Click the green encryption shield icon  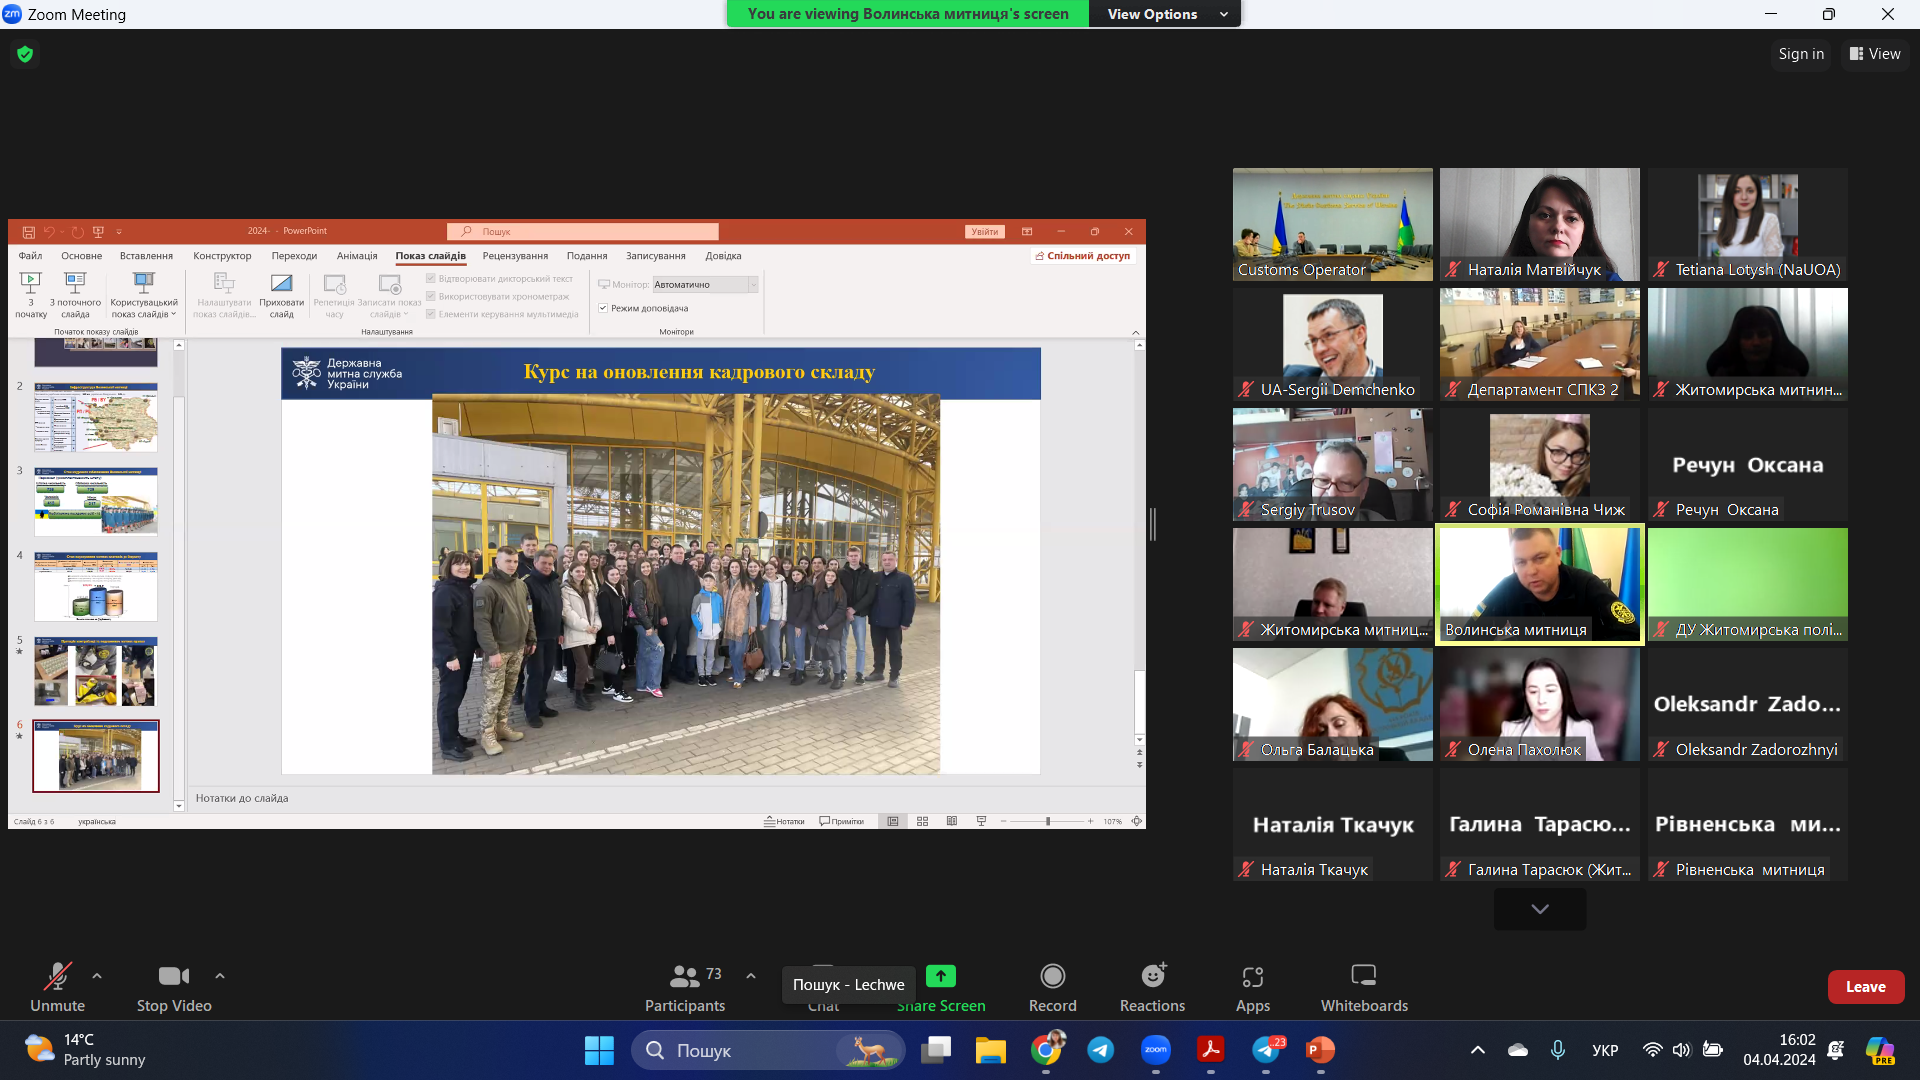[x=25, y=54]
